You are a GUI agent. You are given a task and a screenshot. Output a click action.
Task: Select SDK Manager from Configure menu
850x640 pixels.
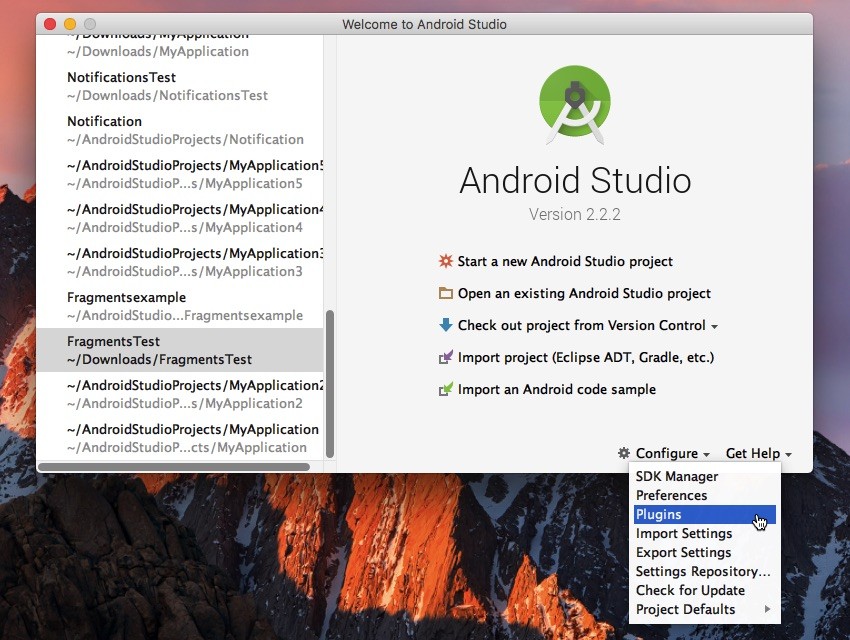click(x=705, y=476)
